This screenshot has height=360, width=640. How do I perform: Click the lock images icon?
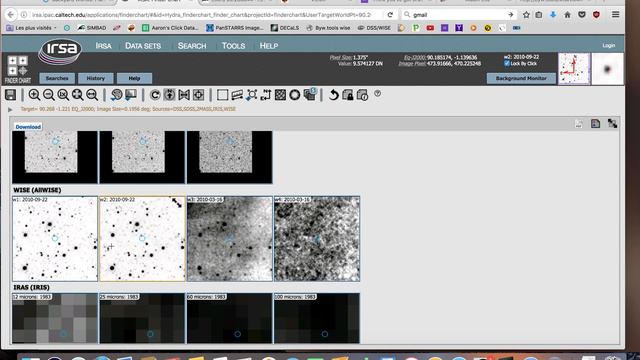(x=348, y=95)
